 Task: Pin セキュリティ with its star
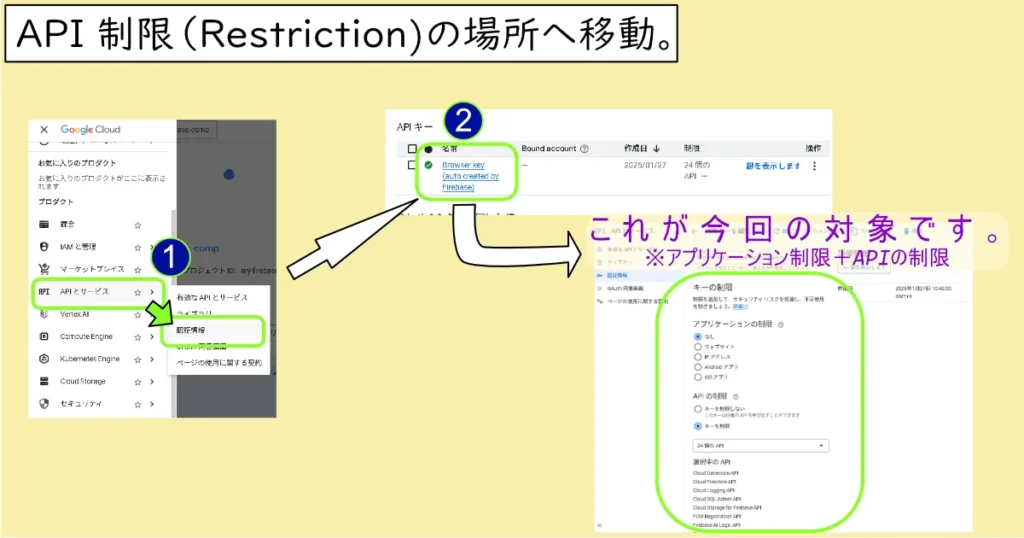coord(137,404)
